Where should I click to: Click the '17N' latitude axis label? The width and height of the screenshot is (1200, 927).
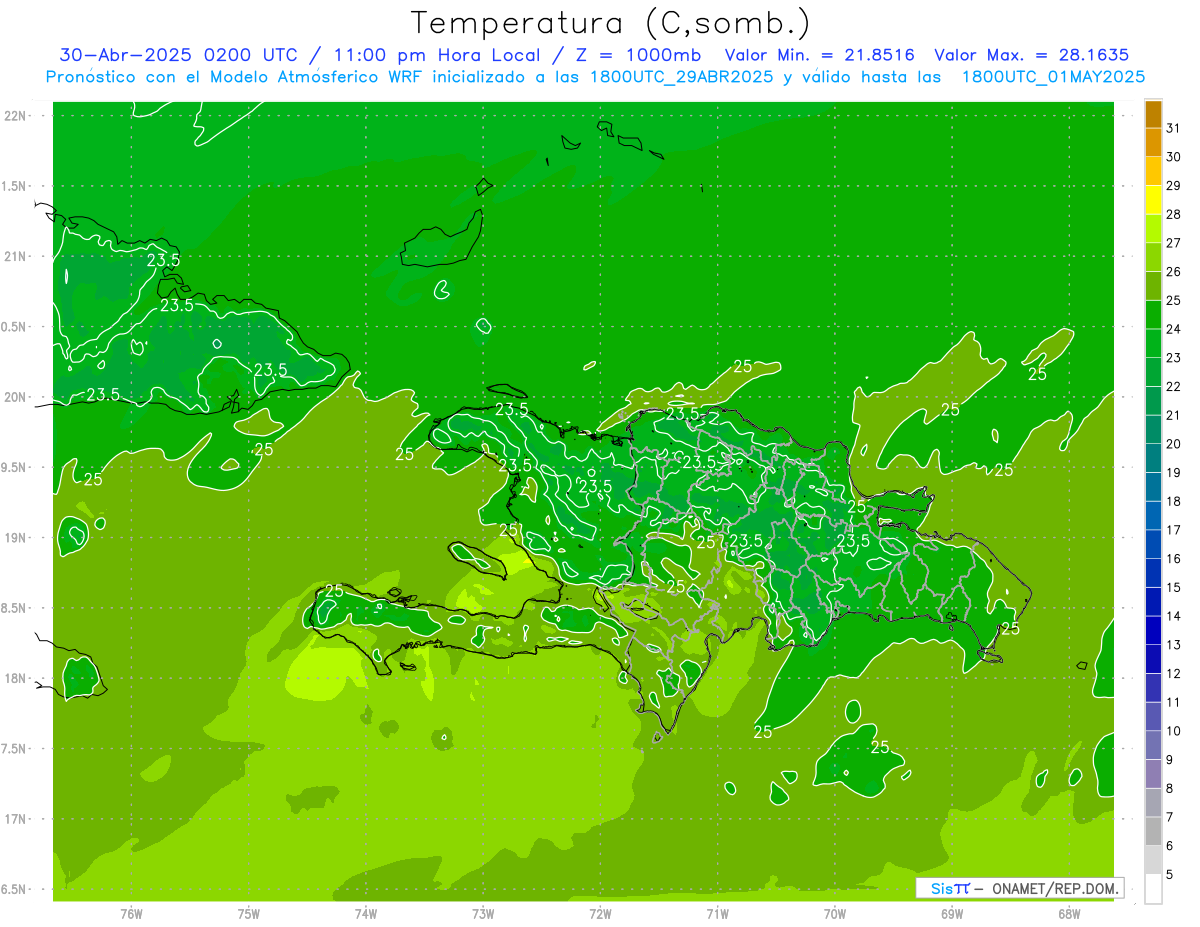(16, 820)
